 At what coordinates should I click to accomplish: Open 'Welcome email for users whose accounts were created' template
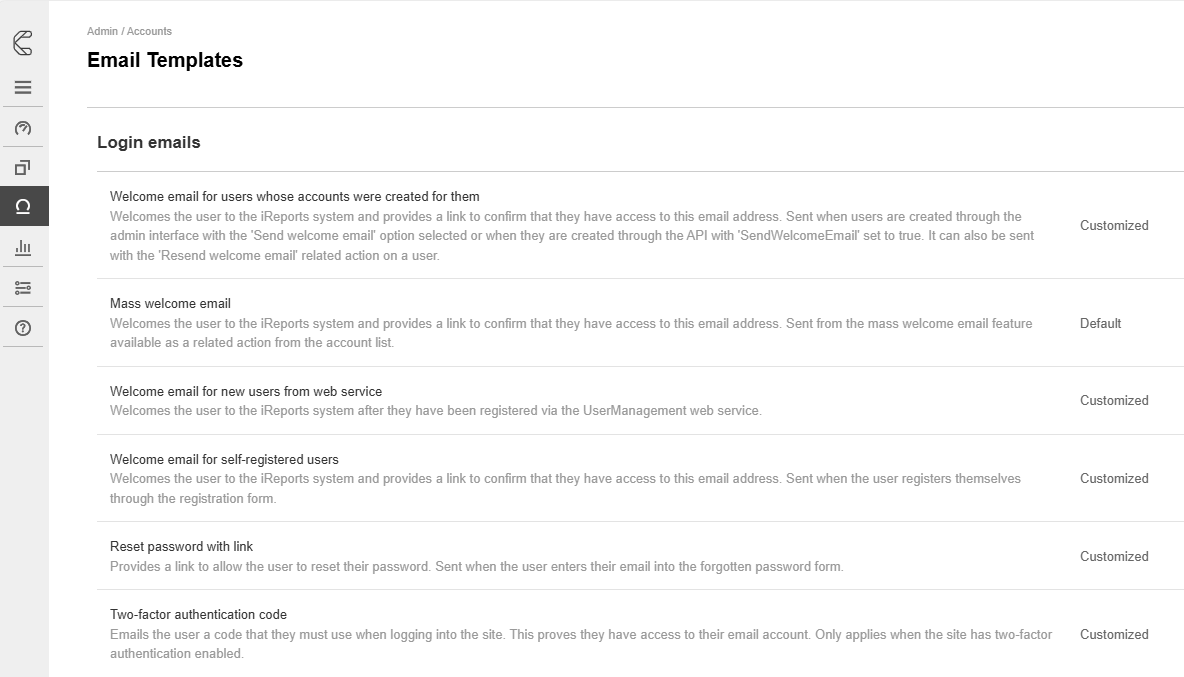click(x=295, y=197)
